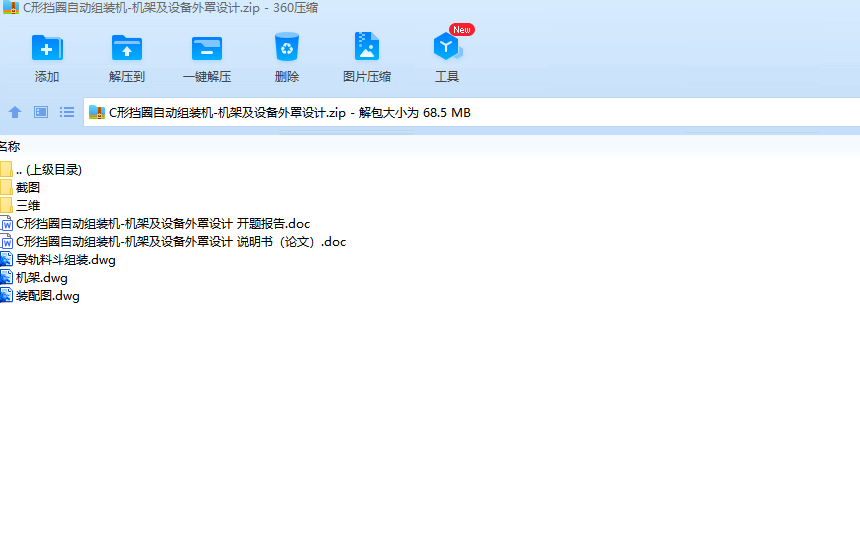
Task: Select 导轨料斗组装.dwg file
Action: coord(58,260)
